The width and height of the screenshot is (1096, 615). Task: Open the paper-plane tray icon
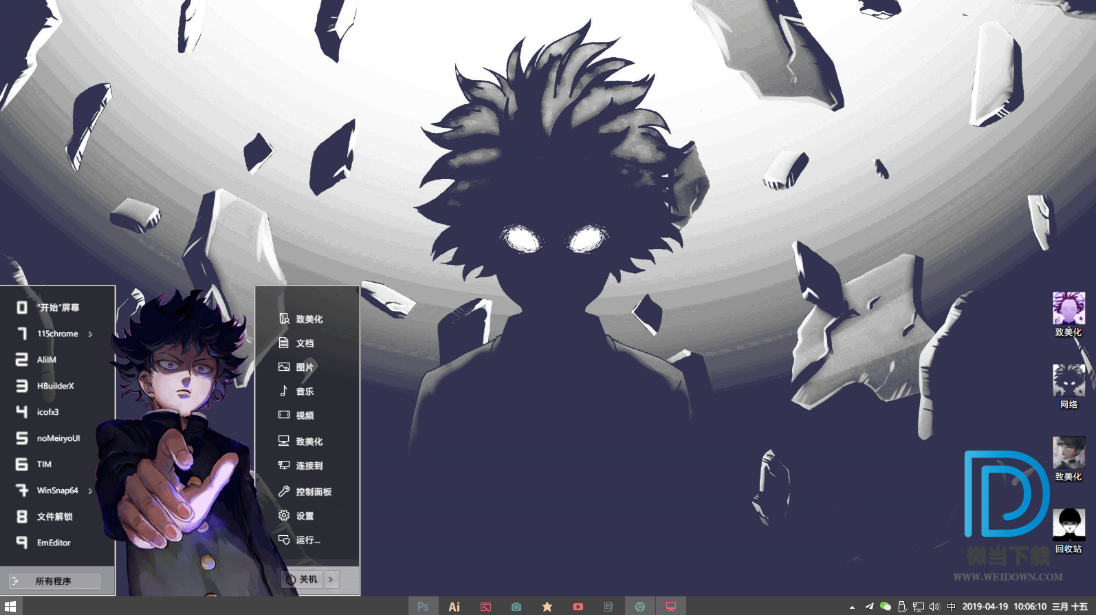click(869, 607)
